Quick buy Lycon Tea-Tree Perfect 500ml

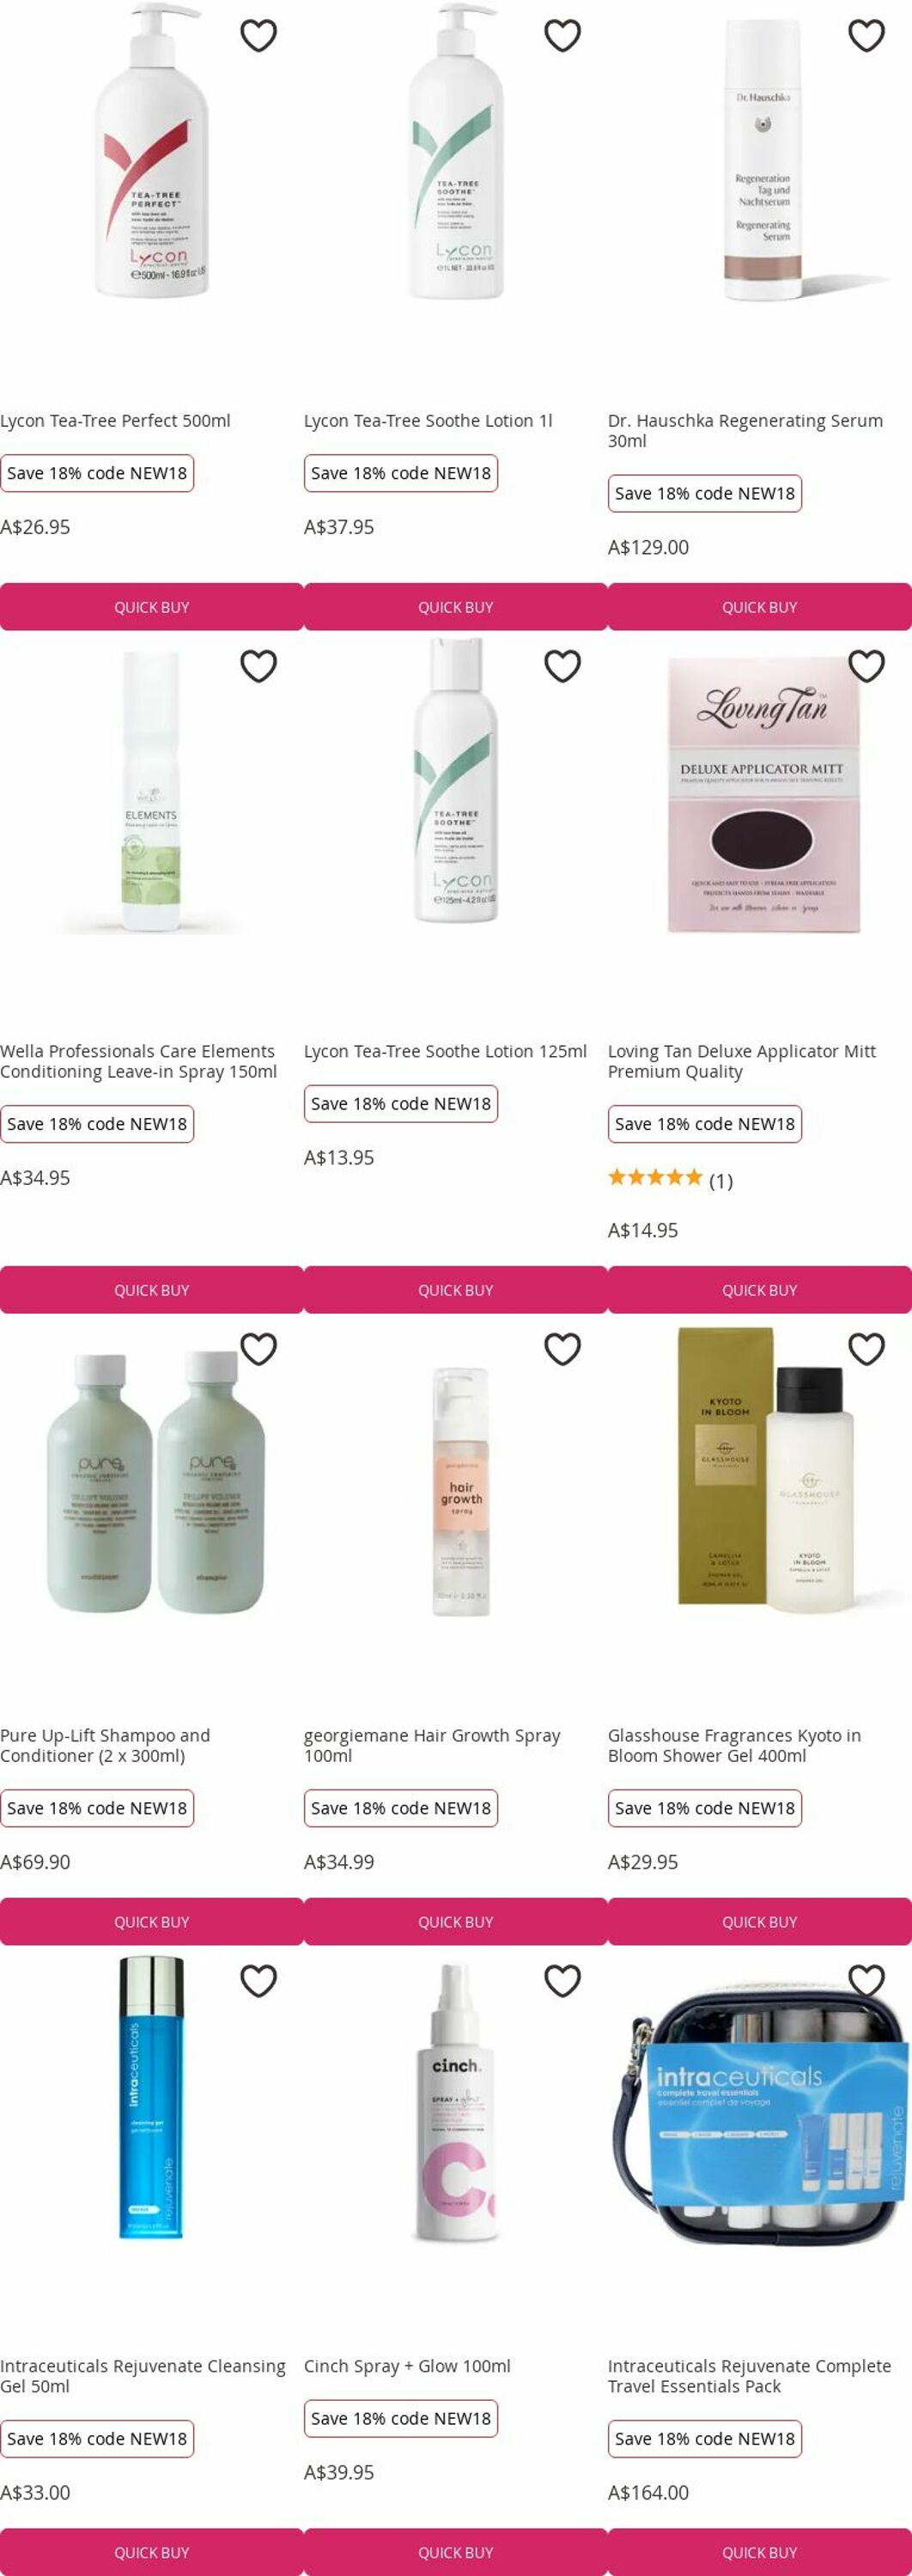click(x=152, y=607)
